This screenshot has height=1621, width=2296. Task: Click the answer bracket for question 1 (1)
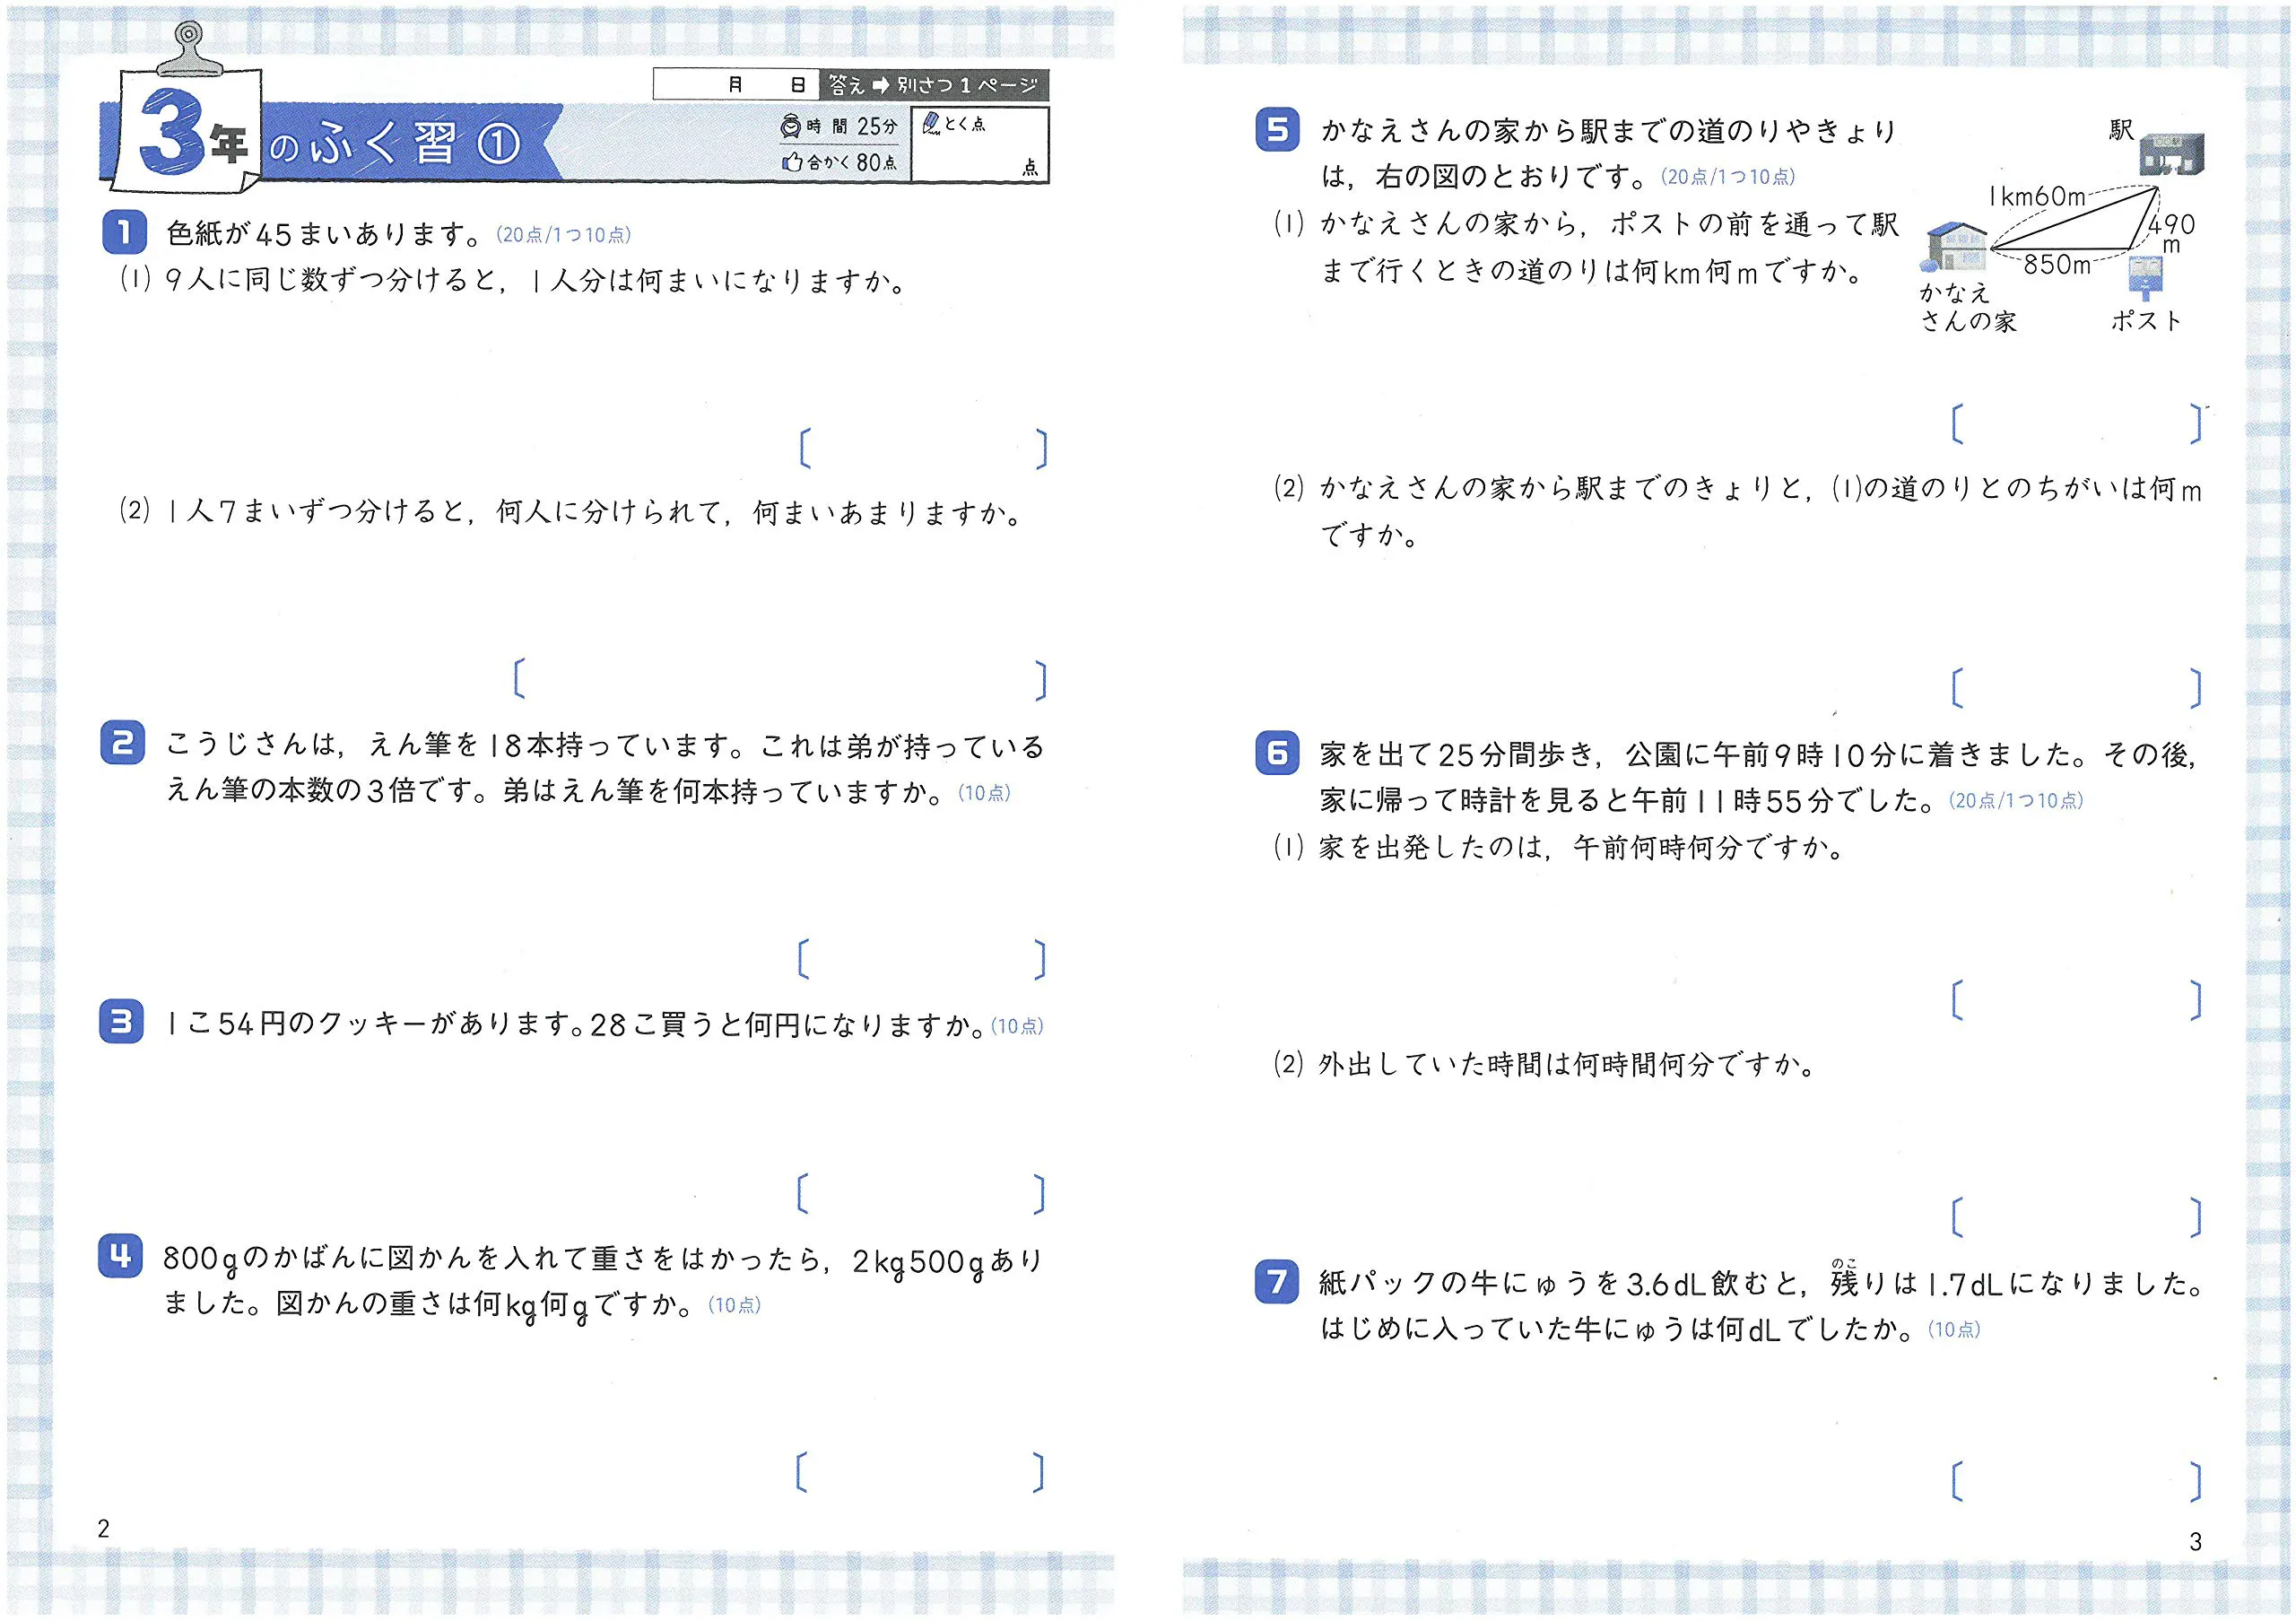pos(923,449)
